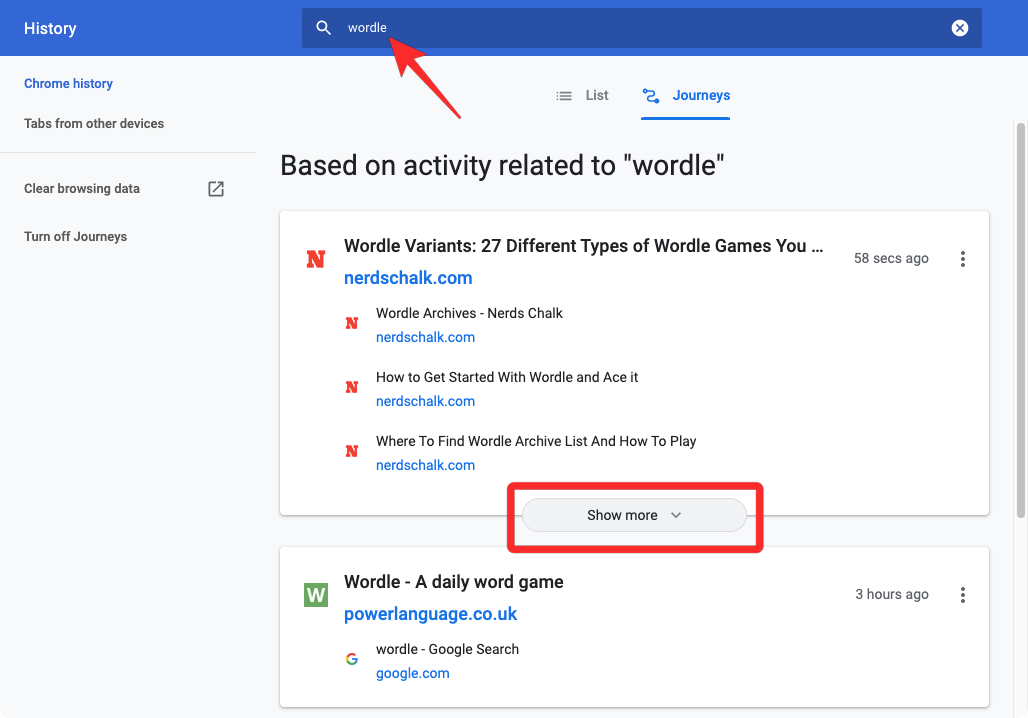The height and width of the screenshot is (718, 1028).
Task: Open the powerlanguage.co.uk link
Action: tap(430, 614)
